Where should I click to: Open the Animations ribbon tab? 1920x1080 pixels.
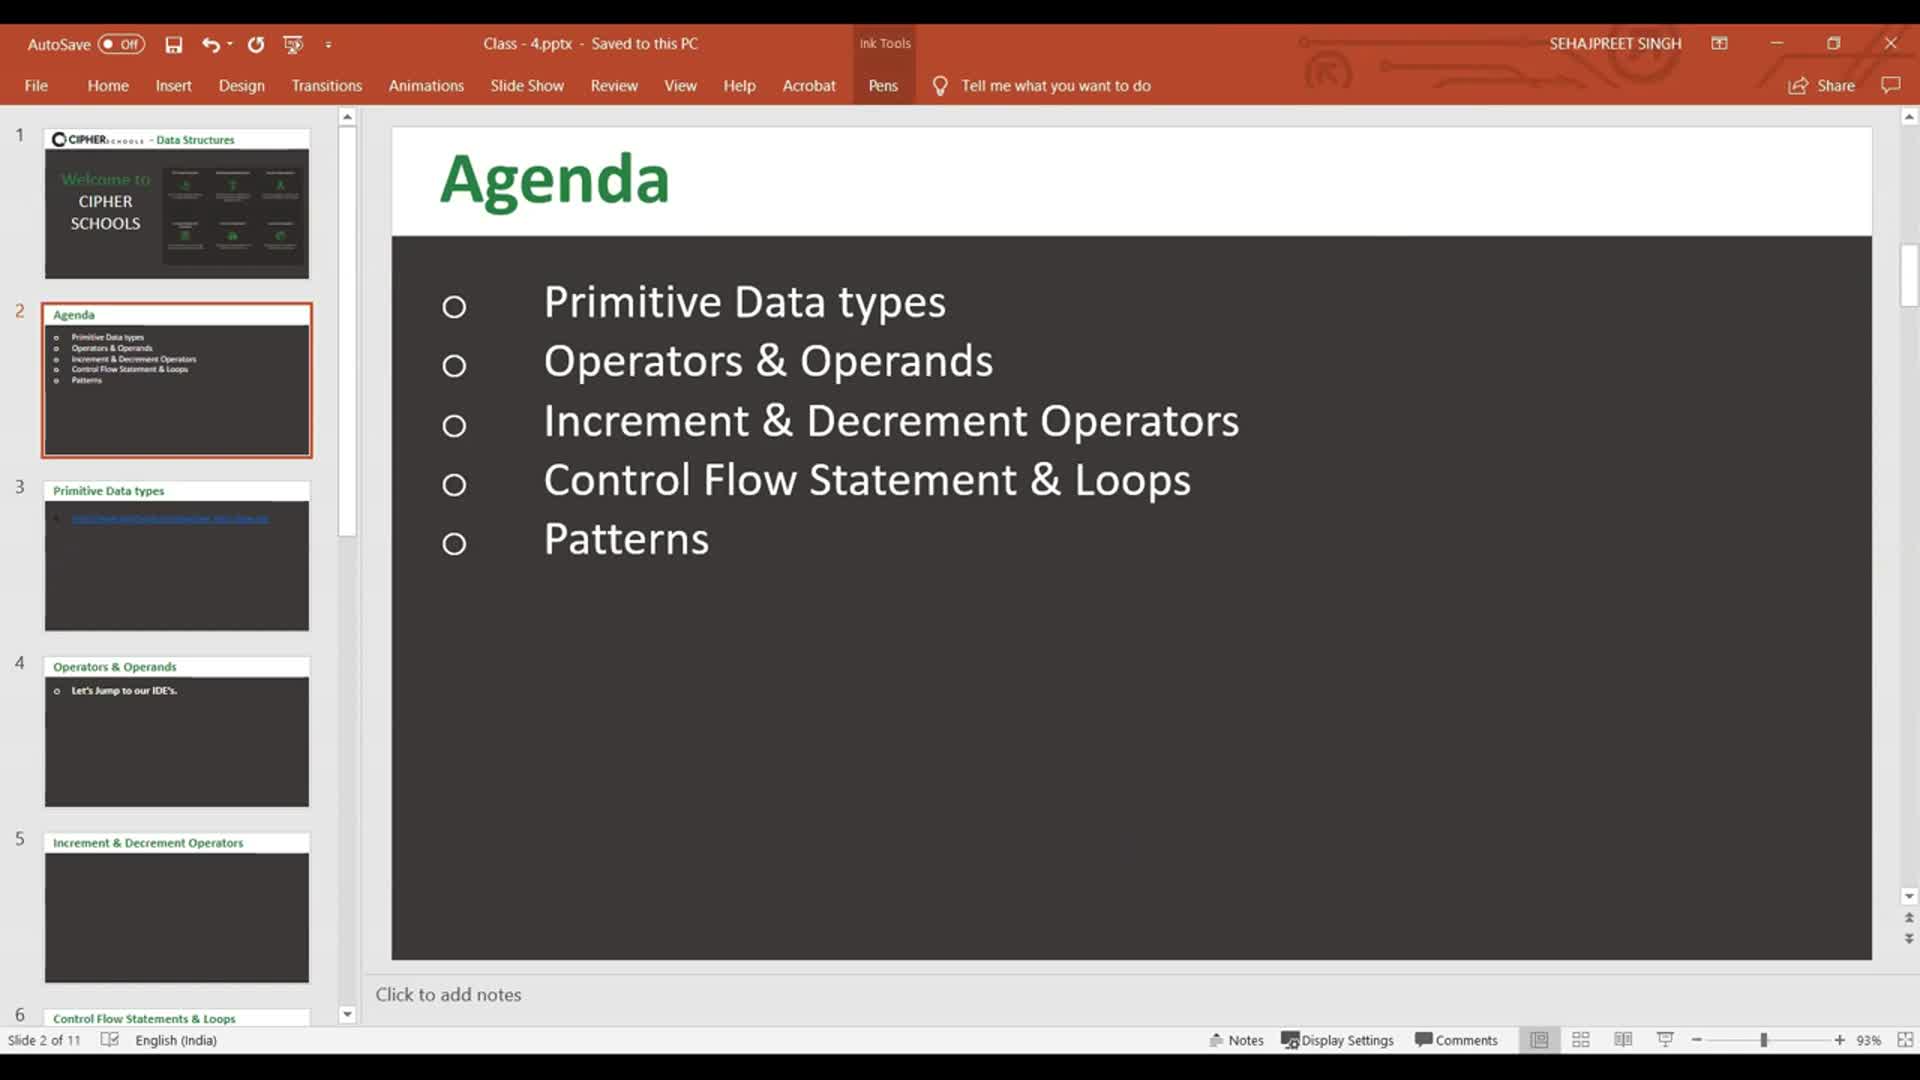click(426, 86)
